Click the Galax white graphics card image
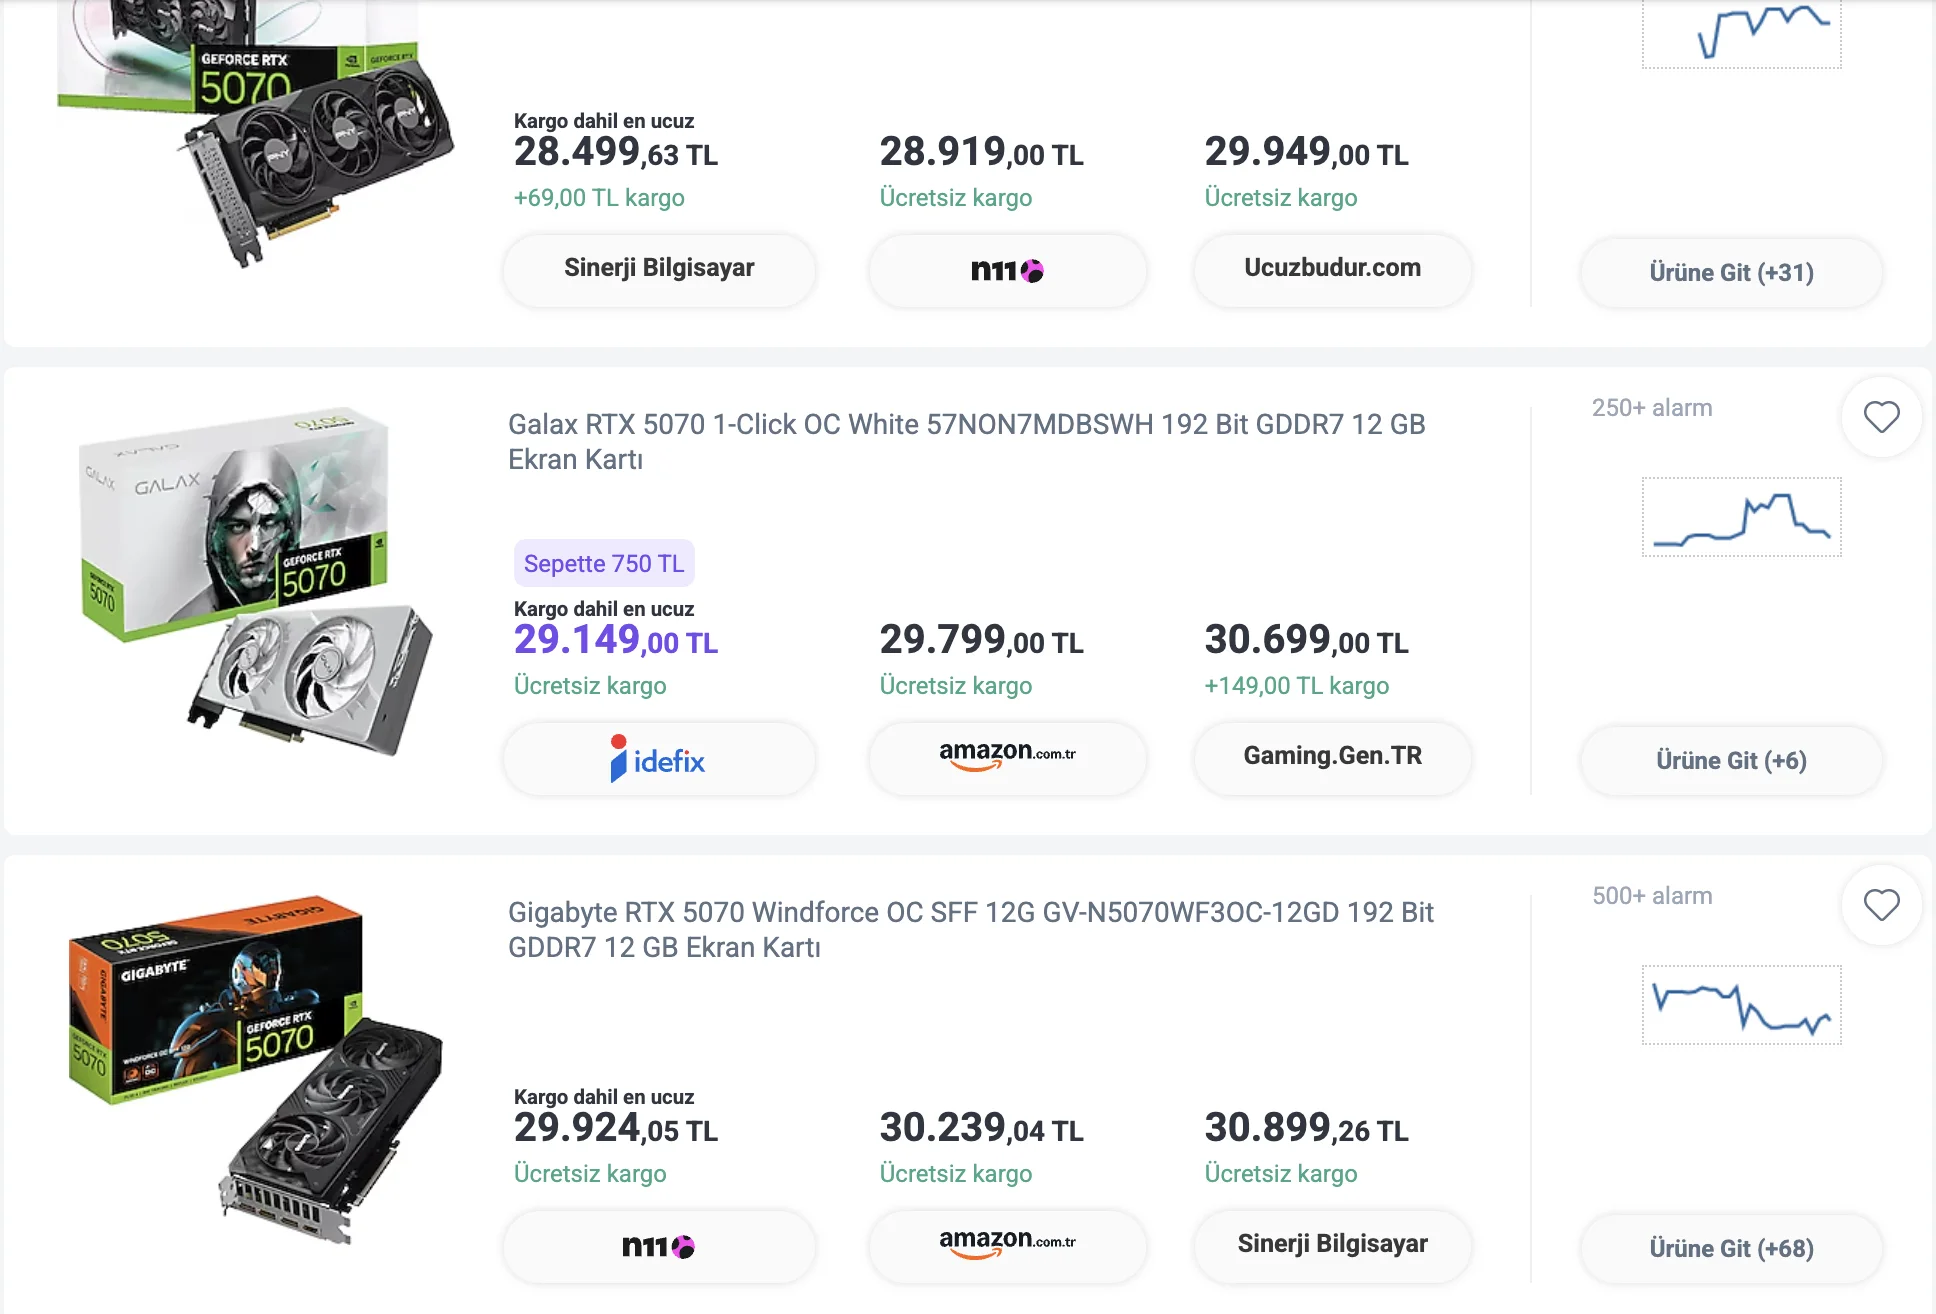The image size is (1936, 1314). pos(255,582)
